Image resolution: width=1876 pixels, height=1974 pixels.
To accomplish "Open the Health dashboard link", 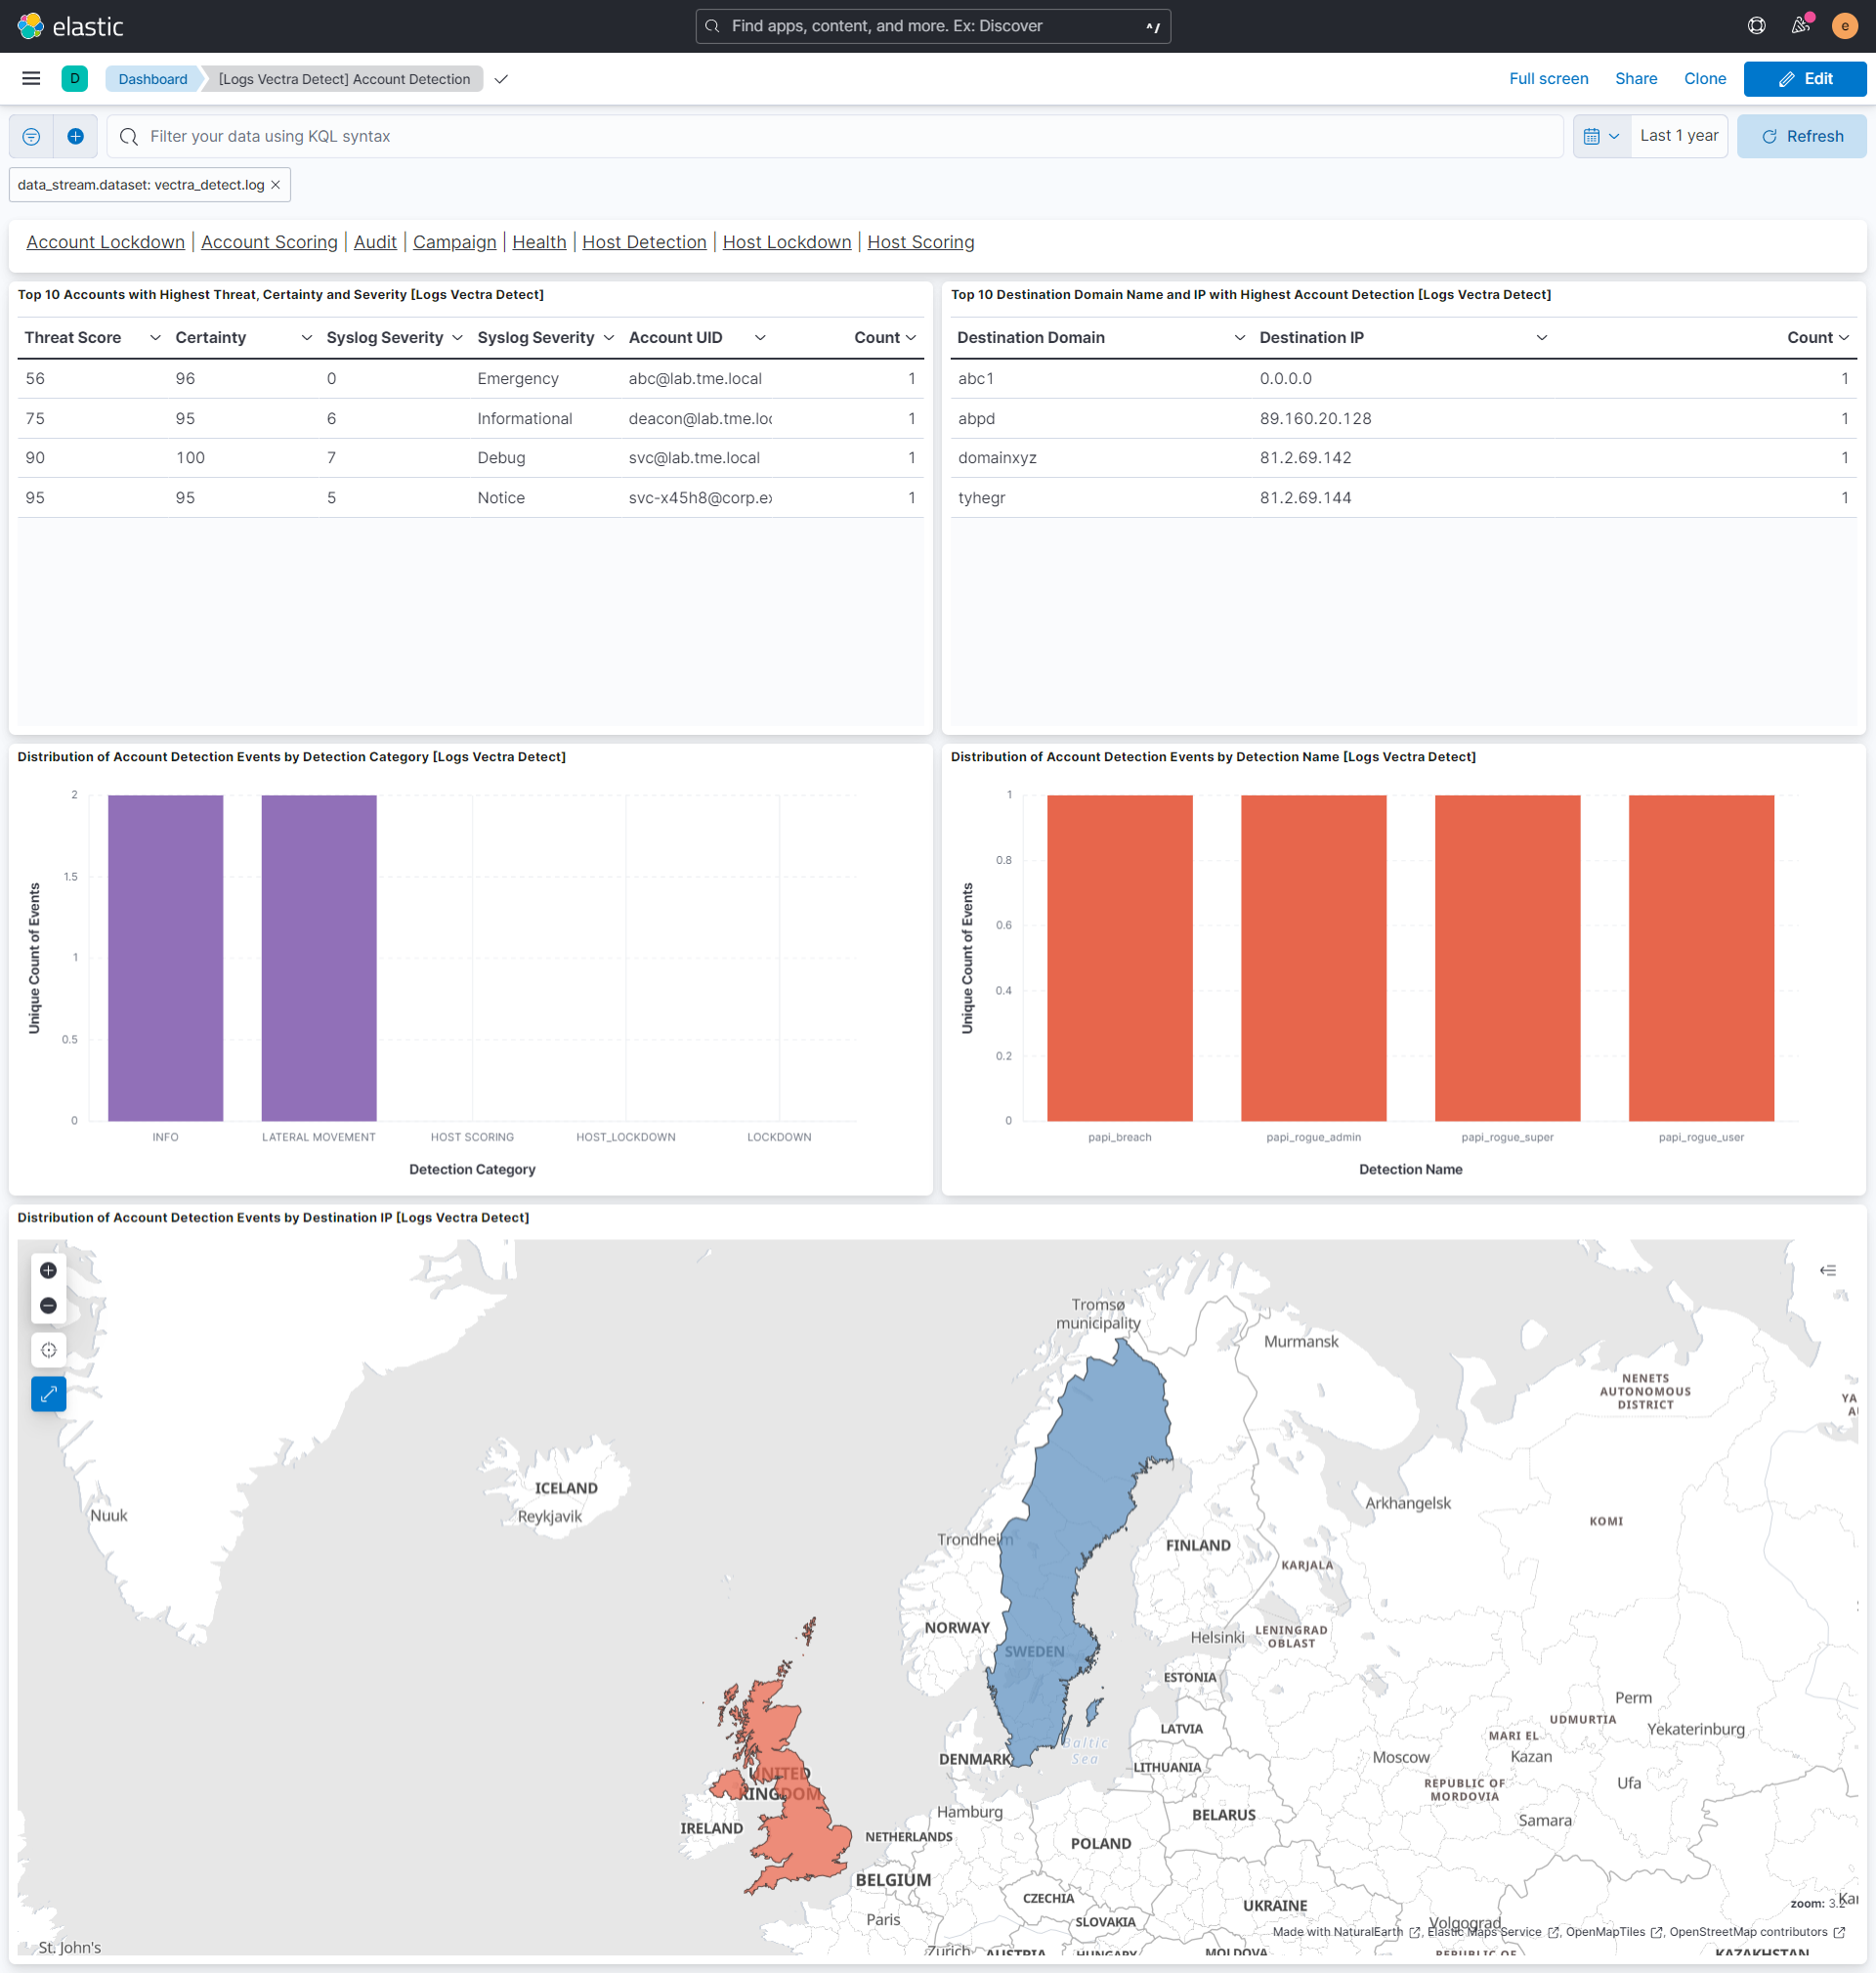I will click(x=539, y=242).
